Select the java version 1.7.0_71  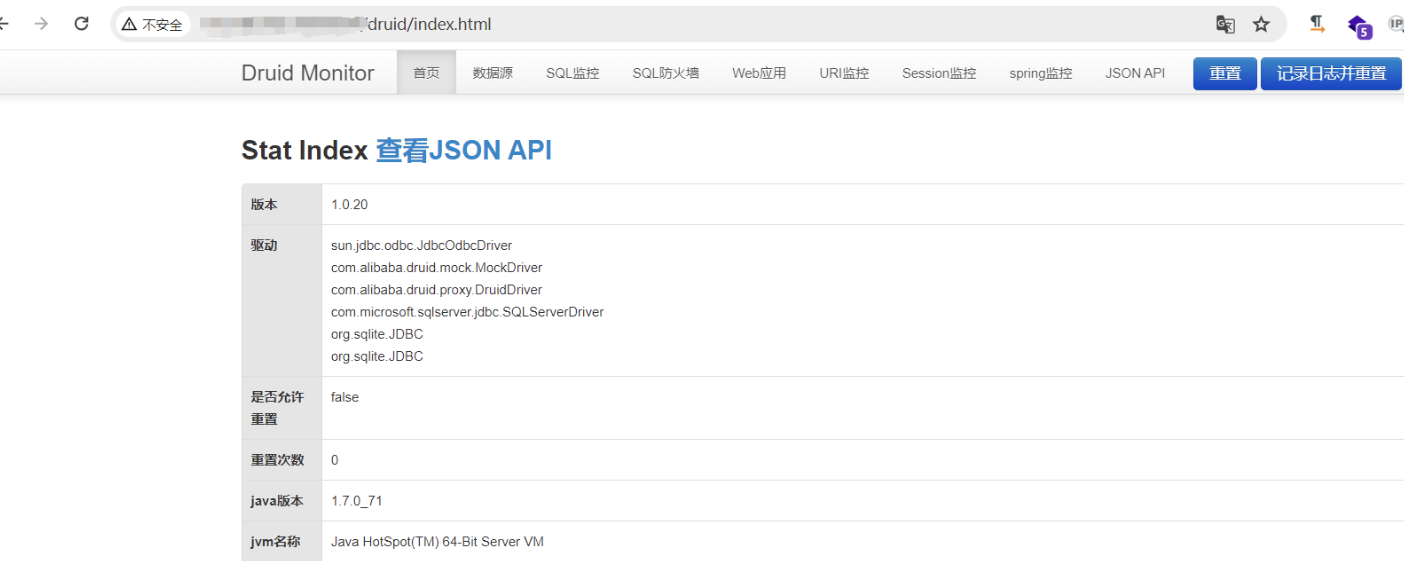[357, 501]
